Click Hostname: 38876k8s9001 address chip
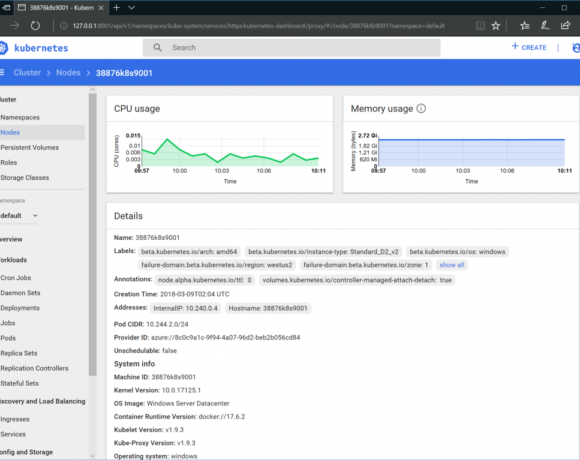The width and height of the screenshot is (580, 460). click(x=268, y=308)
